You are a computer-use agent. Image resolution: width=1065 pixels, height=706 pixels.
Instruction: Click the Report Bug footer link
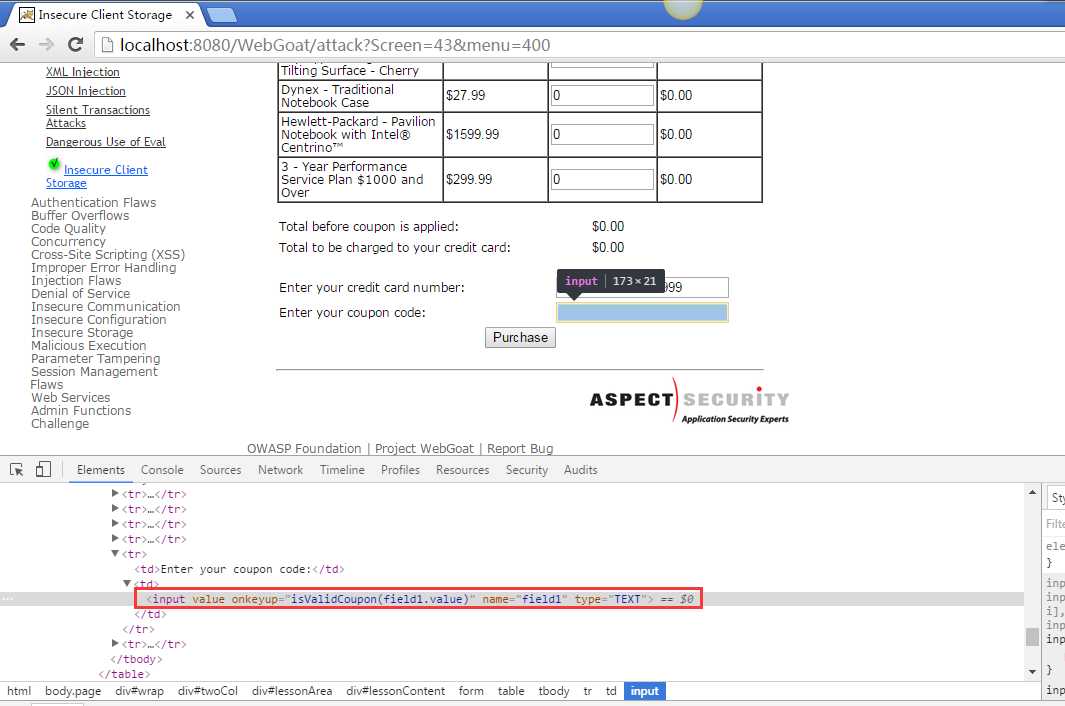[x=520, y=448]
